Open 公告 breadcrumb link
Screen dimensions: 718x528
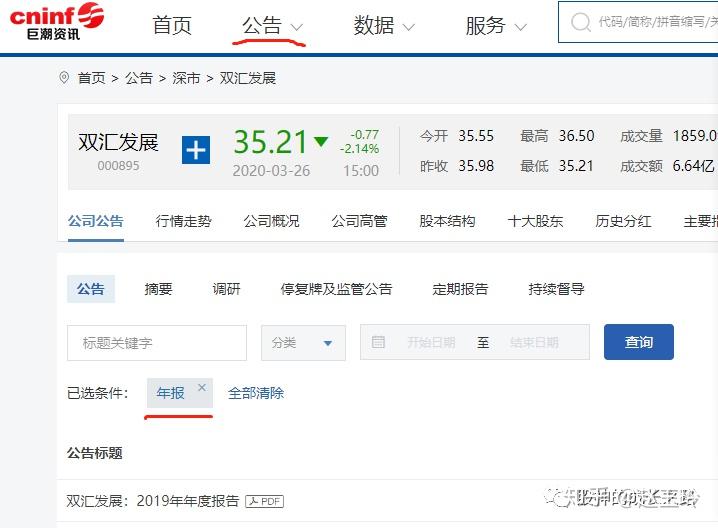[139, 78]
